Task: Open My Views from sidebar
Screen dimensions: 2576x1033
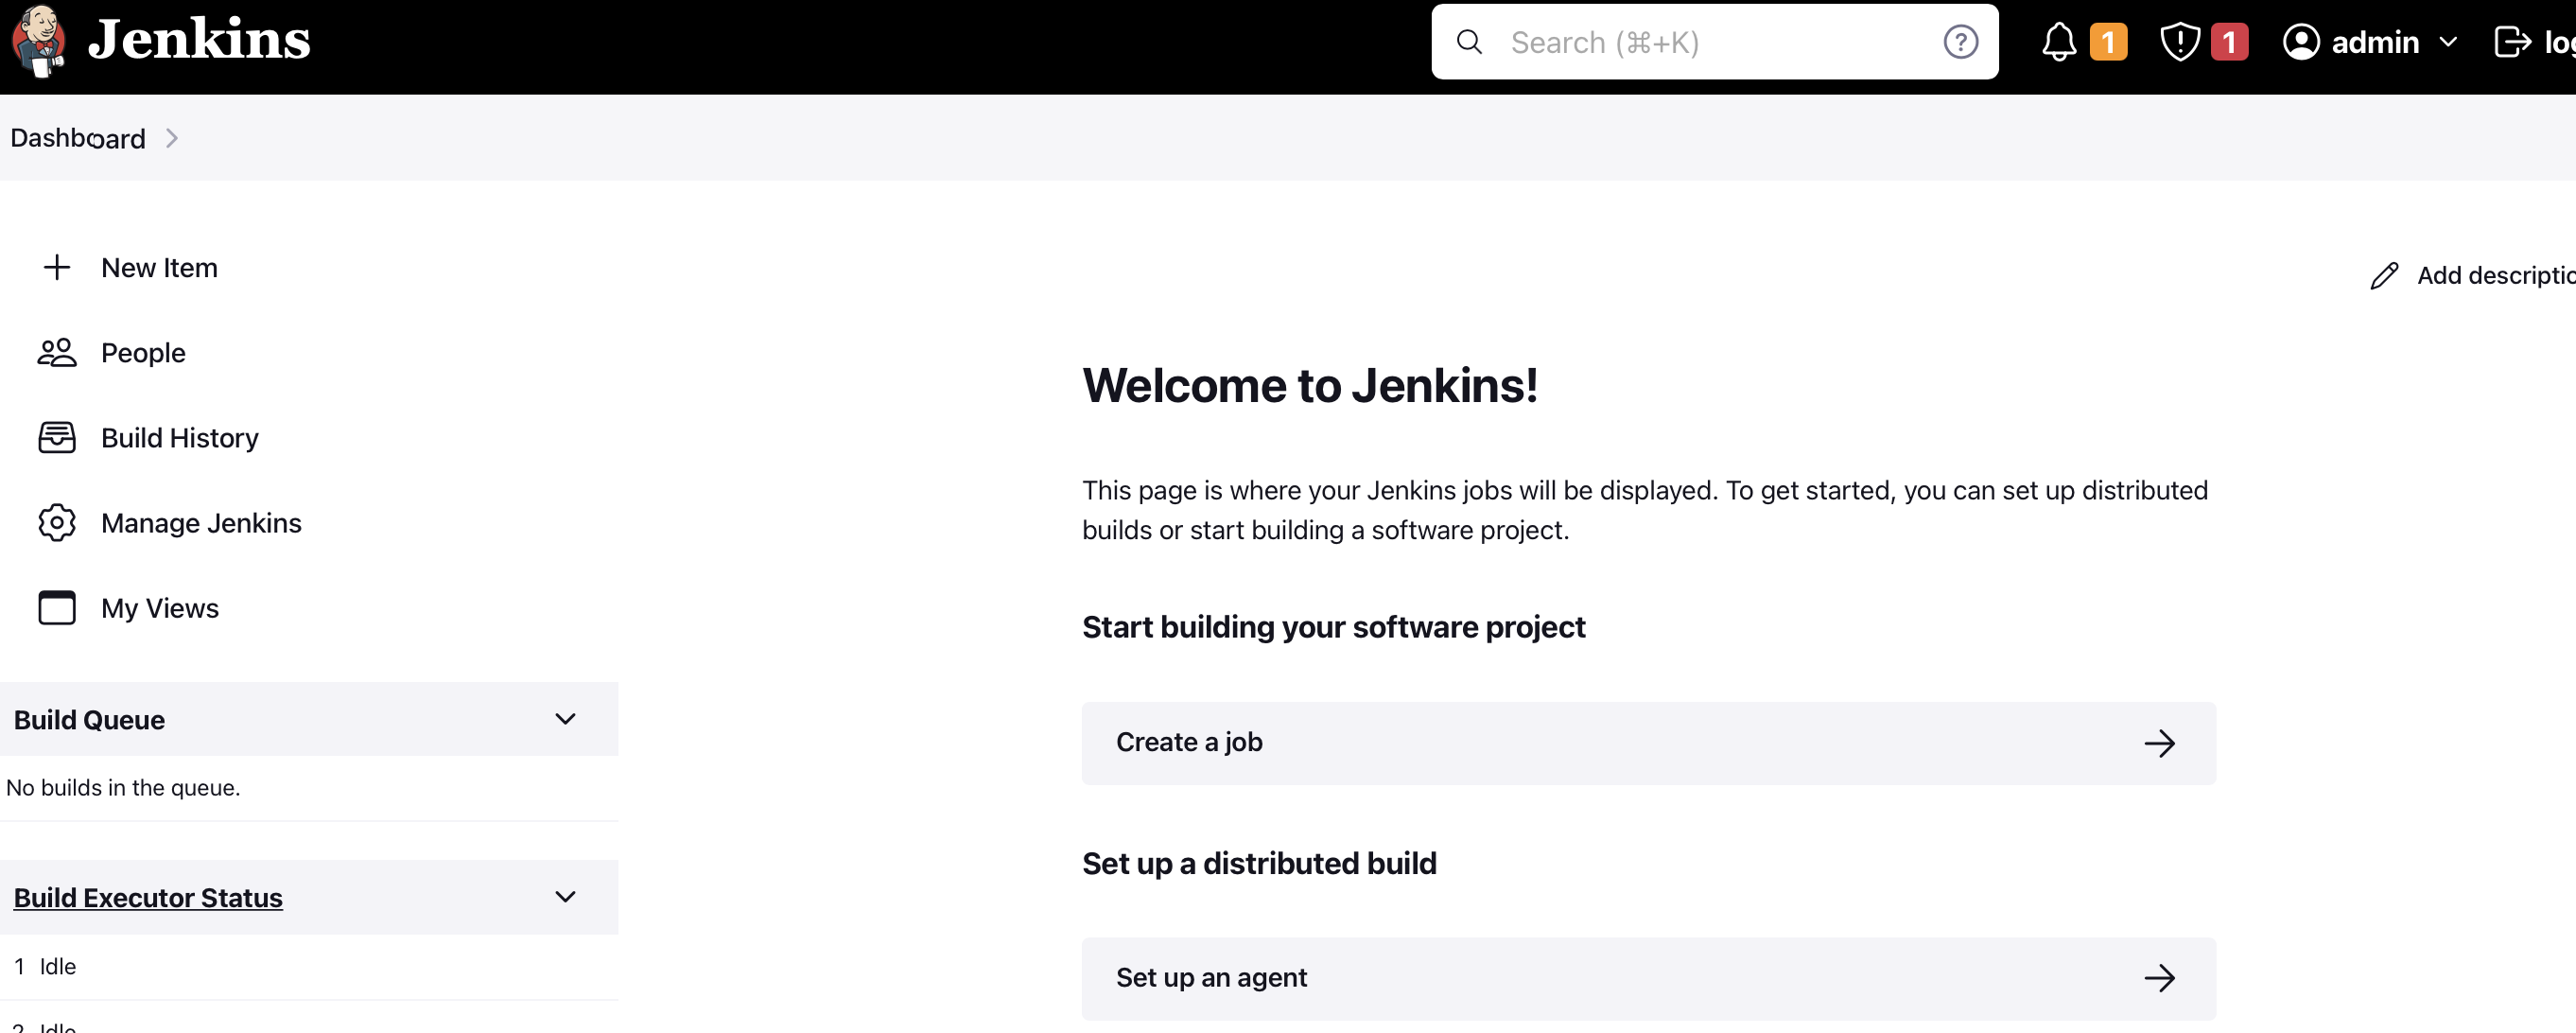Action: 160,608
